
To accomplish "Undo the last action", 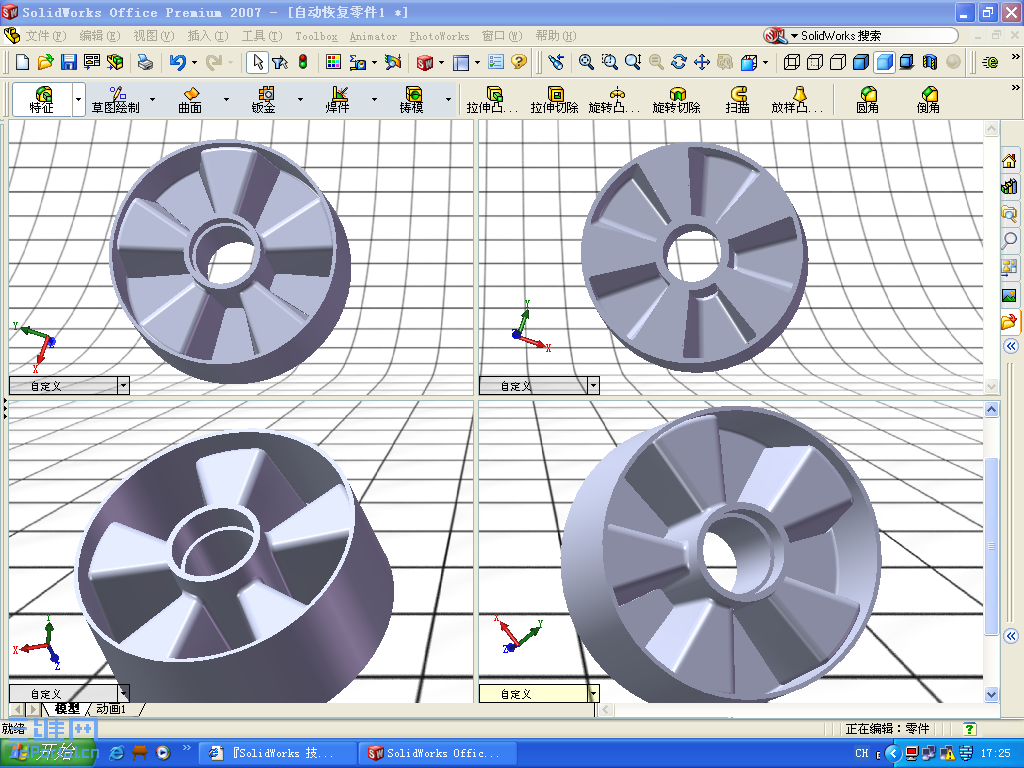I will (177, 62).
